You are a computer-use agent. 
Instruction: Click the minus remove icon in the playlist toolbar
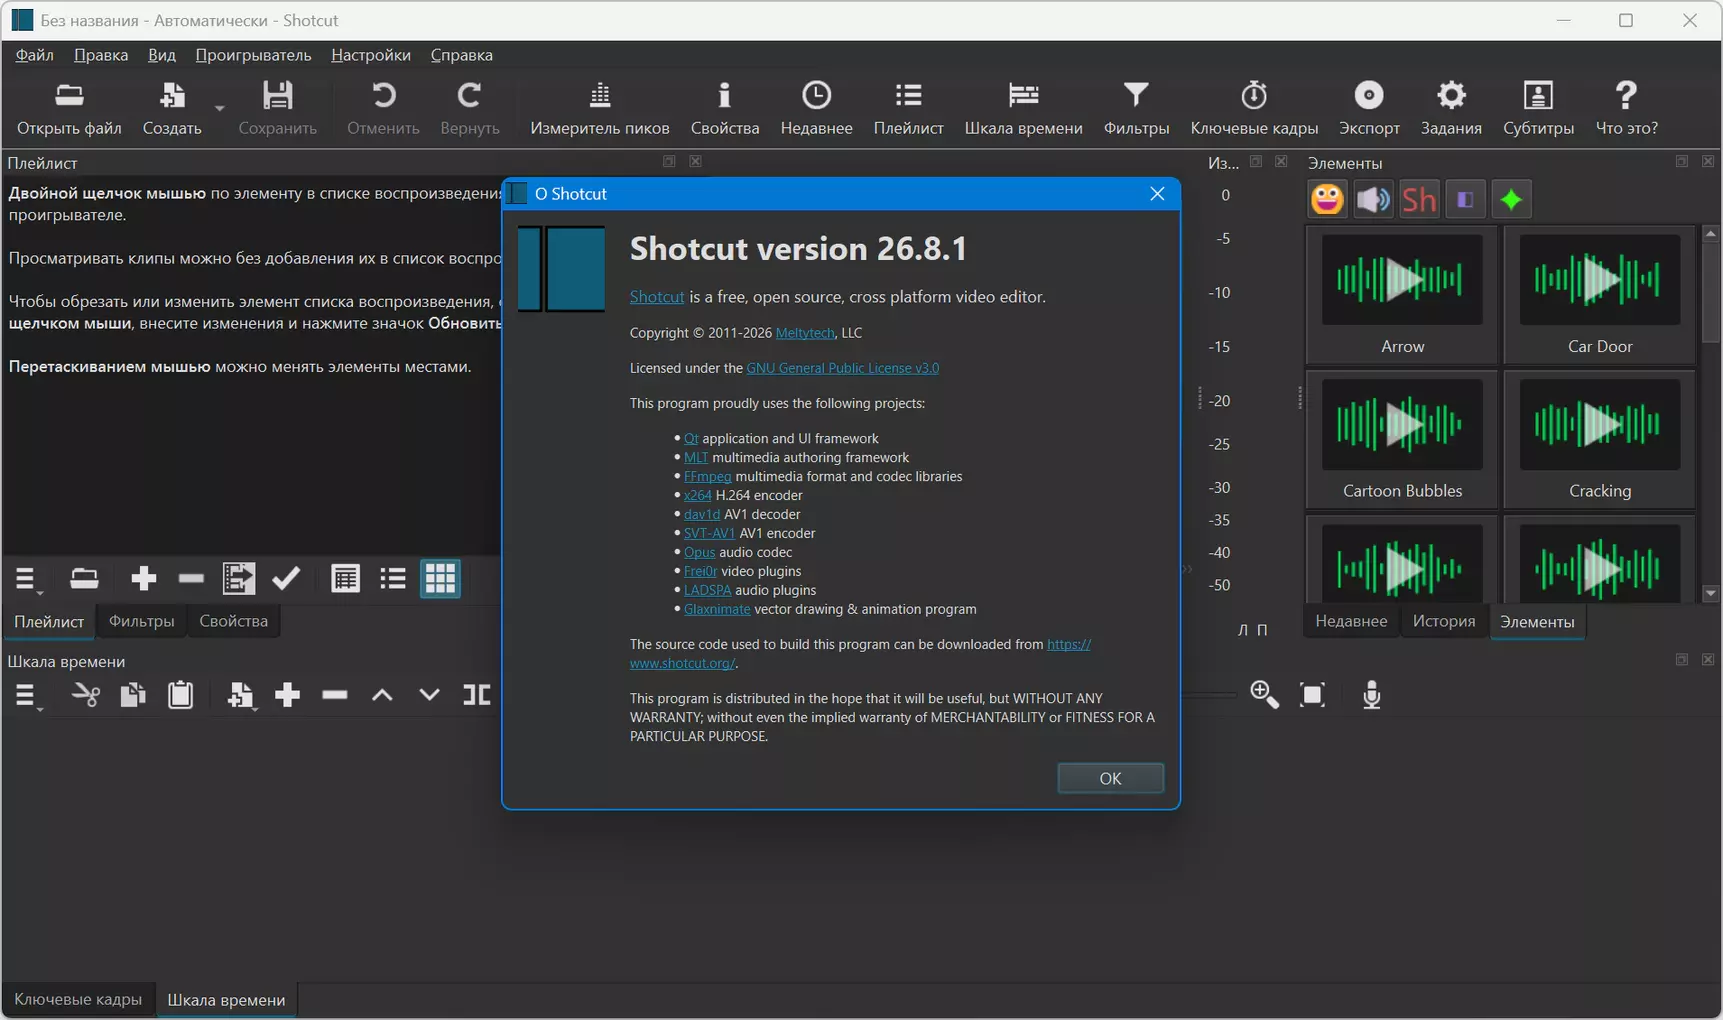click(191, 579)
